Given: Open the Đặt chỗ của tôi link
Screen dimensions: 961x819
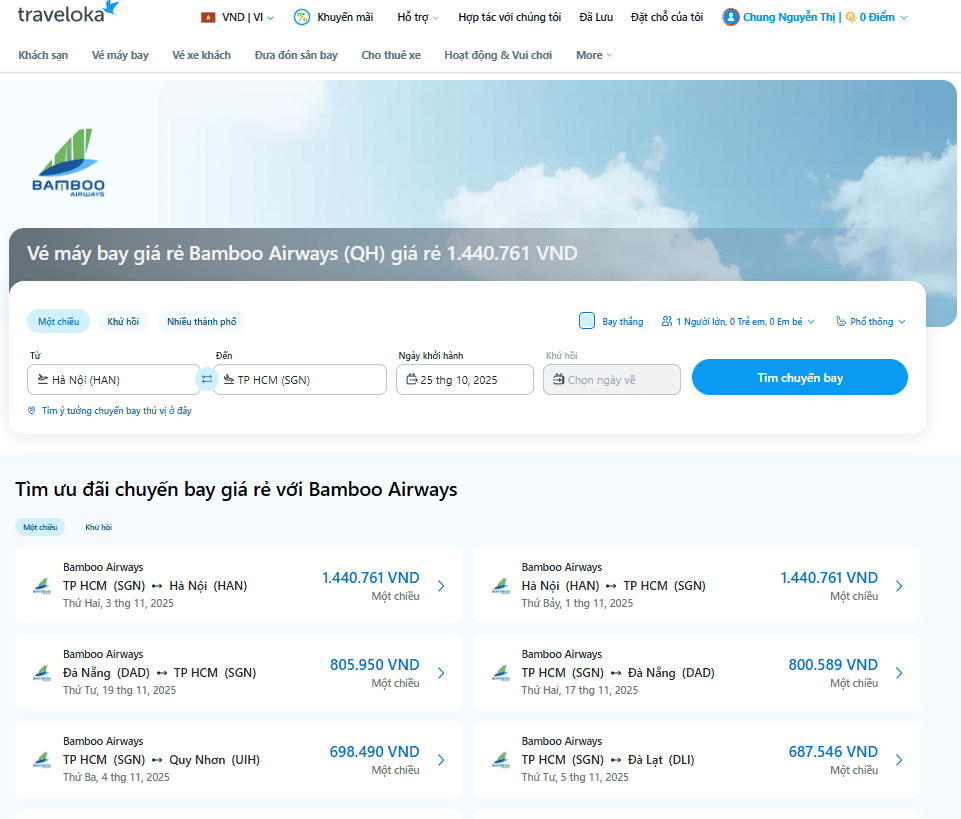Looking at the screenshot, I should (x=667, y=17).
